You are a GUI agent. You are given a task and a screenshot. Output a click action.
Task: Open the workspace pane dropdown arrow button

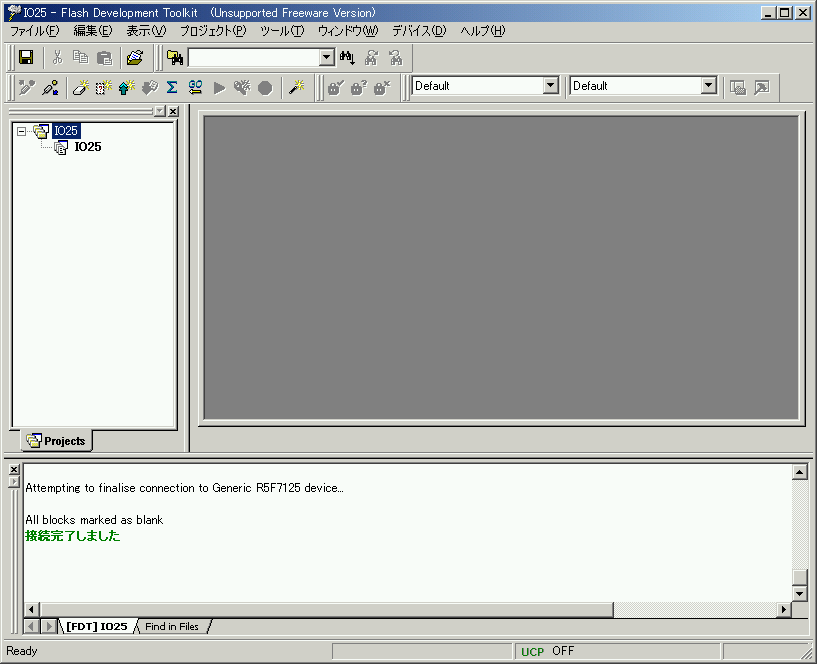click(160, 111)
